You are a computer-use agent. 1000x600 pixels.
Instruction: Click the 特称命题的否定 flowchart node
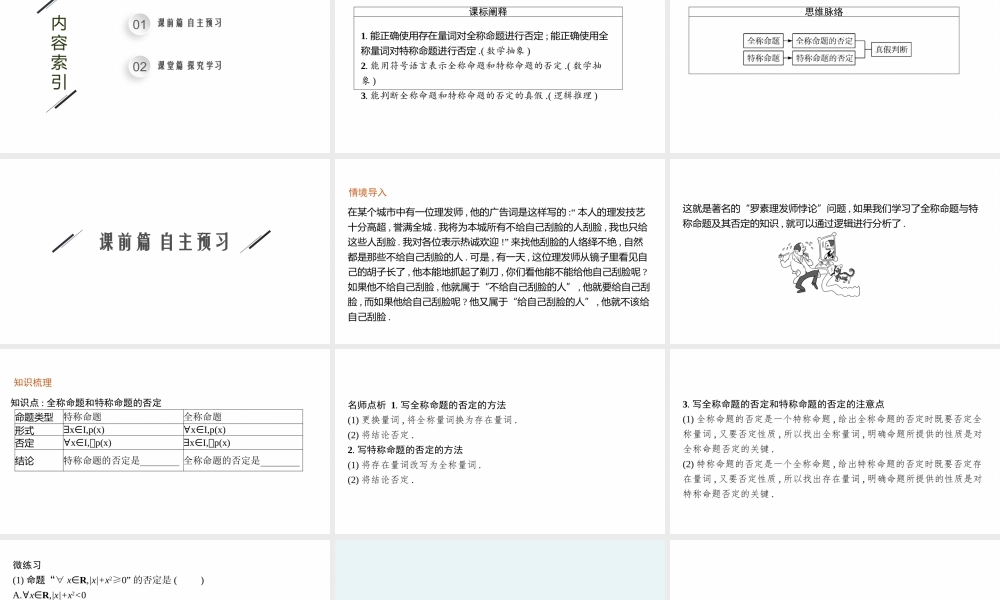tap(823, 60)
